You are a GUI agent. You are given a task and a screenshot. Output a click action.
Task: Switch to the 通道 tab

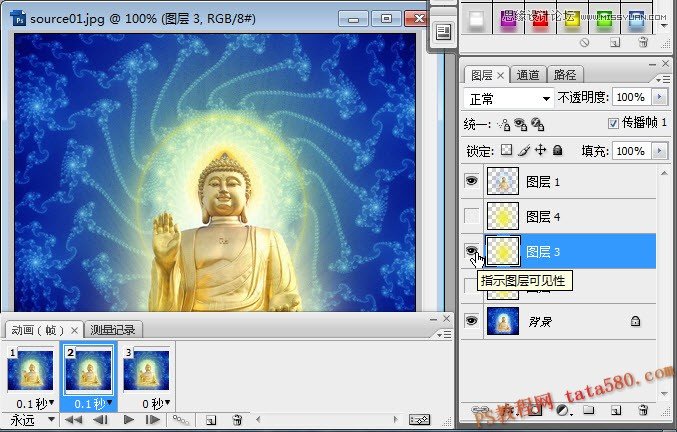pos(528,75)
